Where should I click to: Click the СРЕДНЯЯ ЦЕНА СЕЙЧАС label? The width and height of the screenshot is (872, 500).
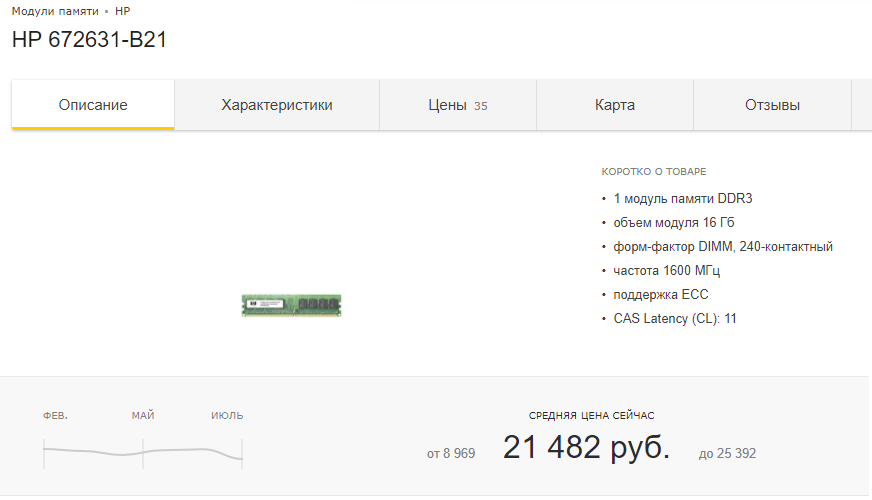tap(591, 415)
